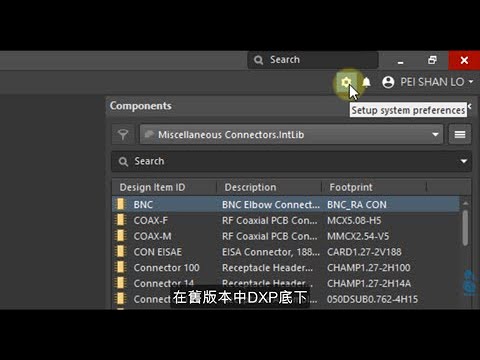The height and width of the screenshot is (360, 480).
Task: Select the COAX-F component row
Action: click(x=286, y=220)
